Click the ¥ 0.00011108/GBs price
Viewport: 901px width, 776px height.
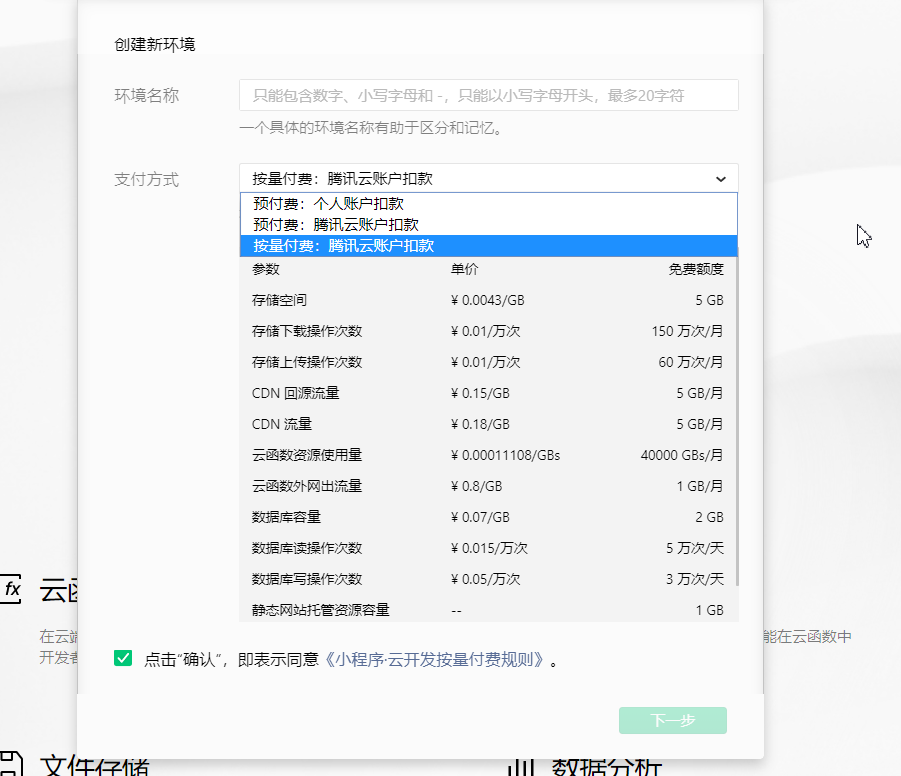pyautogui.click(x=506, y=455)
